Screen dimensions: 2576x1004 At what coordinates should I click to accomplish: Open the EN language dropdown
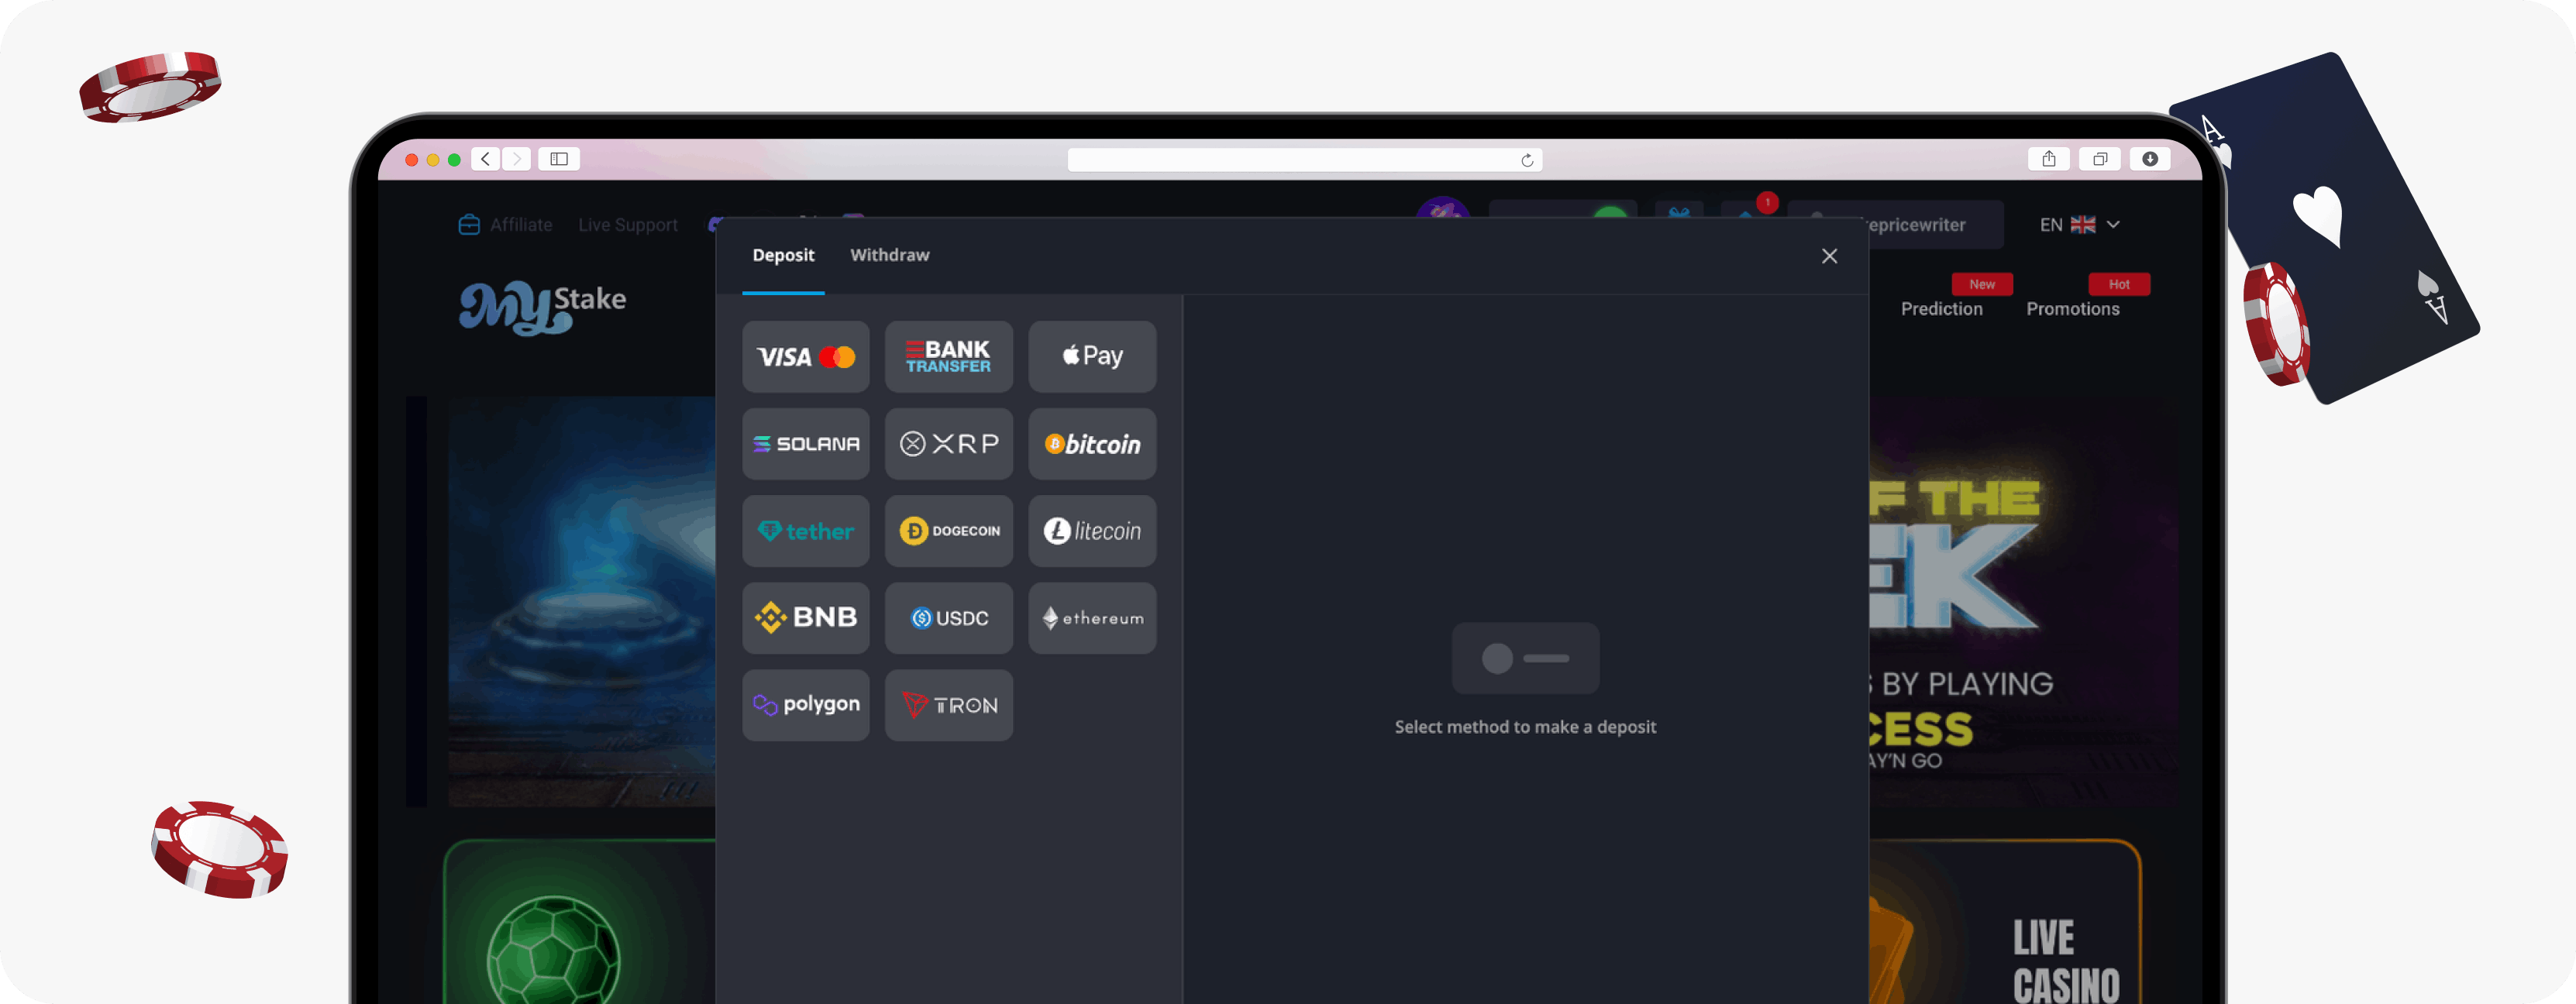2079,225
